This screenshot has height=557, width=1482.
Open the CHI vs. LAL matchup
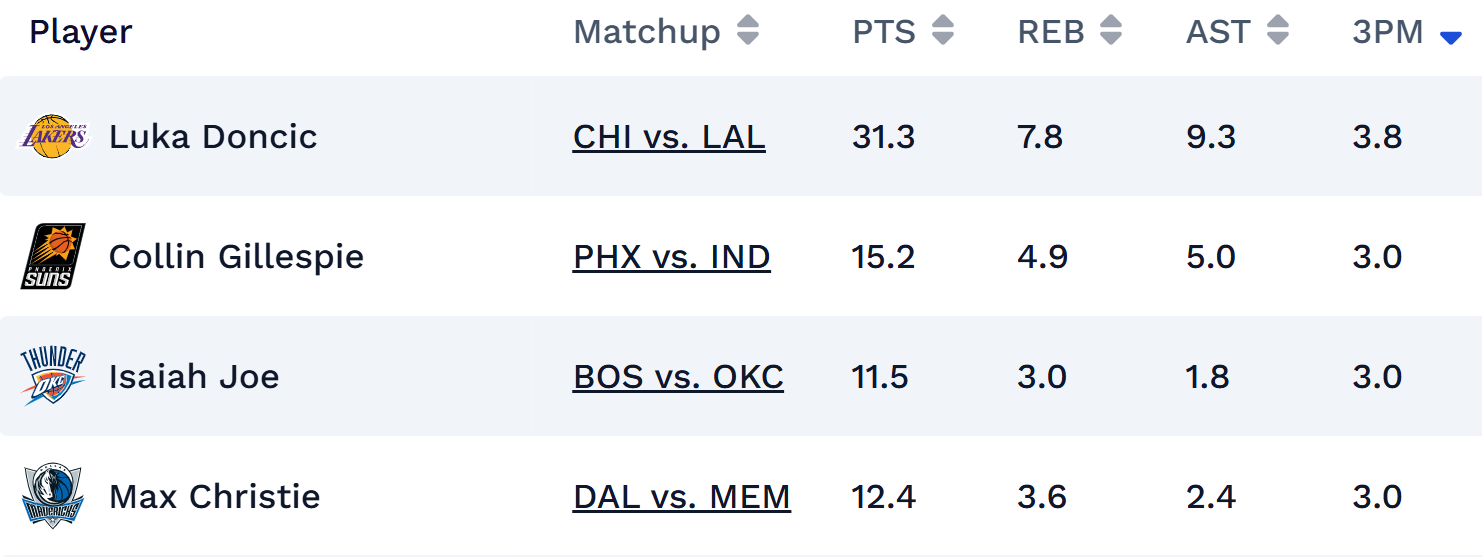(669, 136)
